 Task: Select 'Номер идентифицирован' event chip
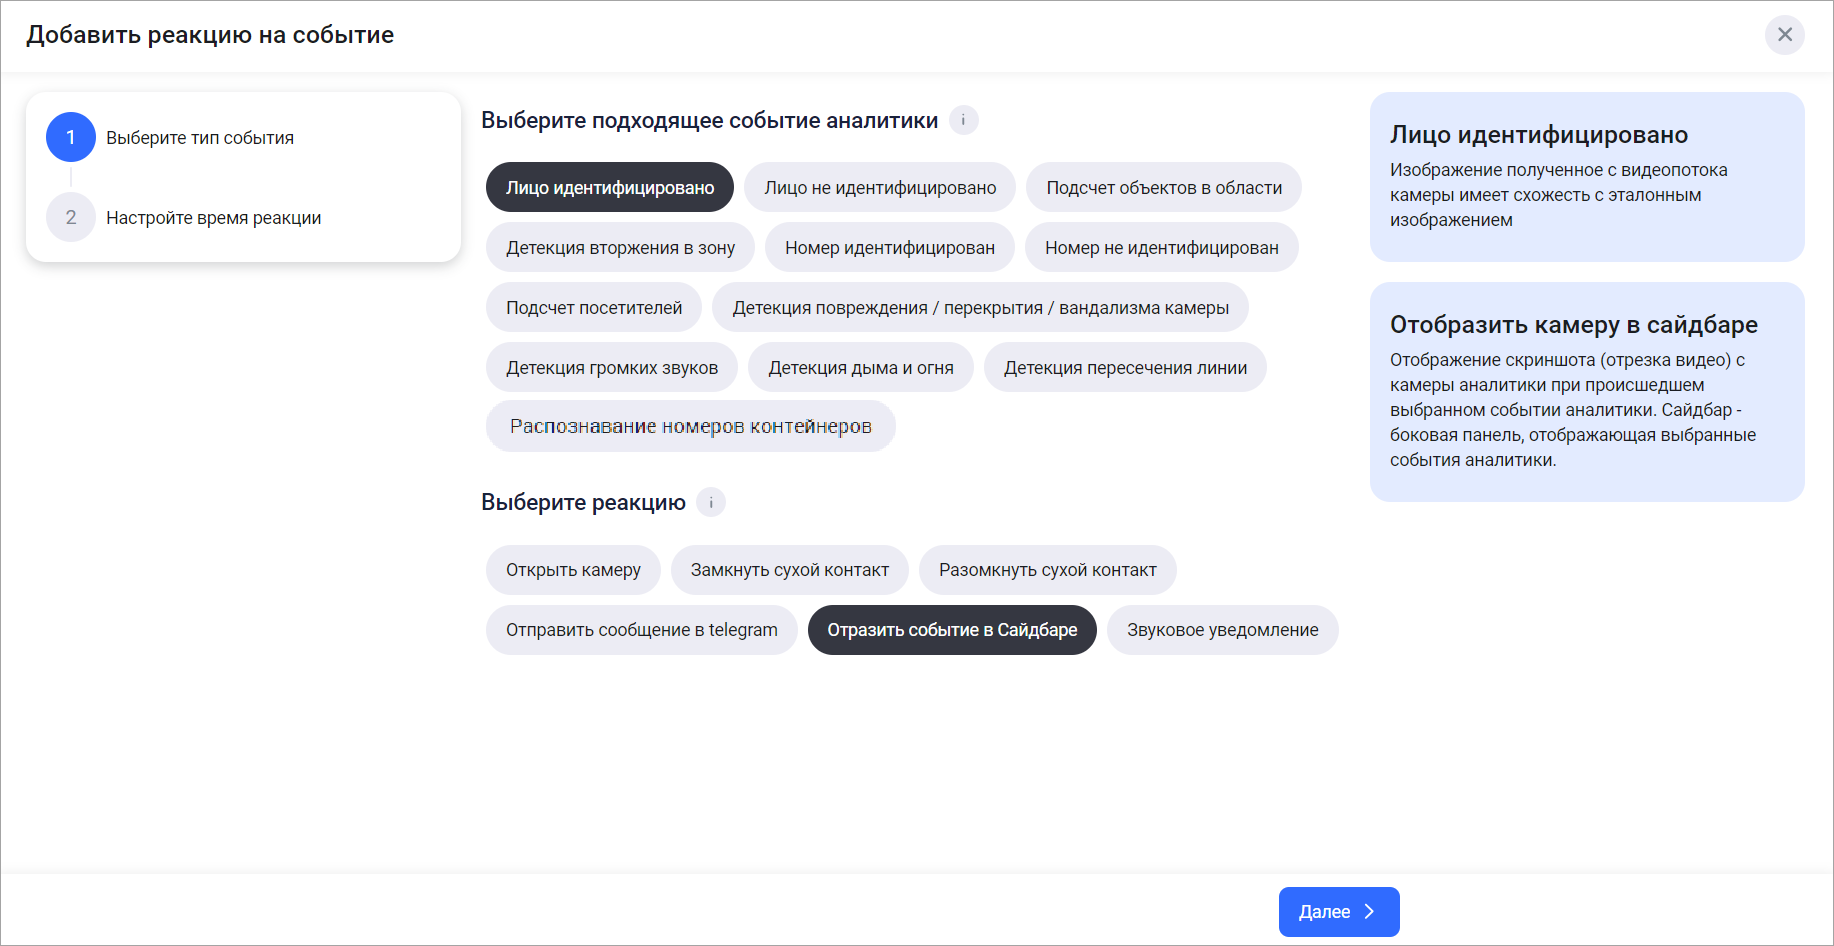coord(889,248)
